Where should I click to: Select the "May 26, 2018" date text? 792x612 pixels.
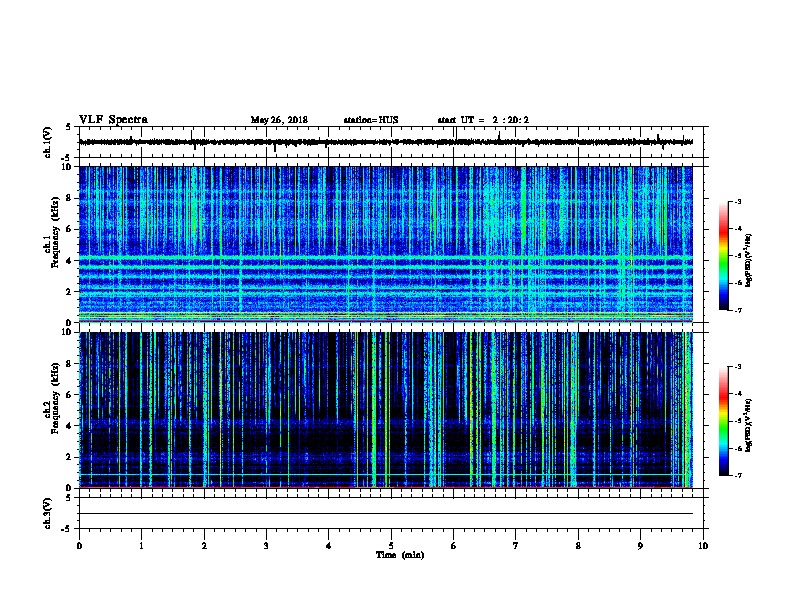pyautogui.click(x=279, y=120)
